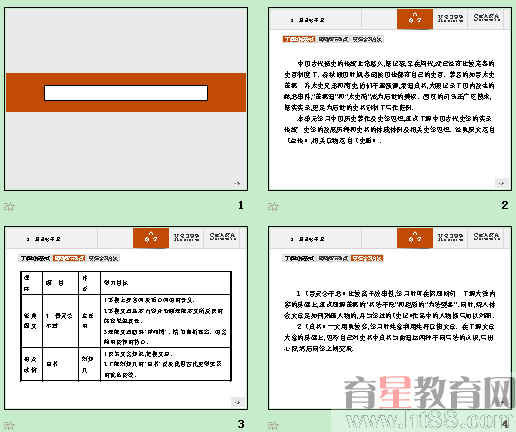The width and height of the screenshot is (516, 432).
Task: Click the orange header tab icon on slide 4
Action: click(415, 238)
